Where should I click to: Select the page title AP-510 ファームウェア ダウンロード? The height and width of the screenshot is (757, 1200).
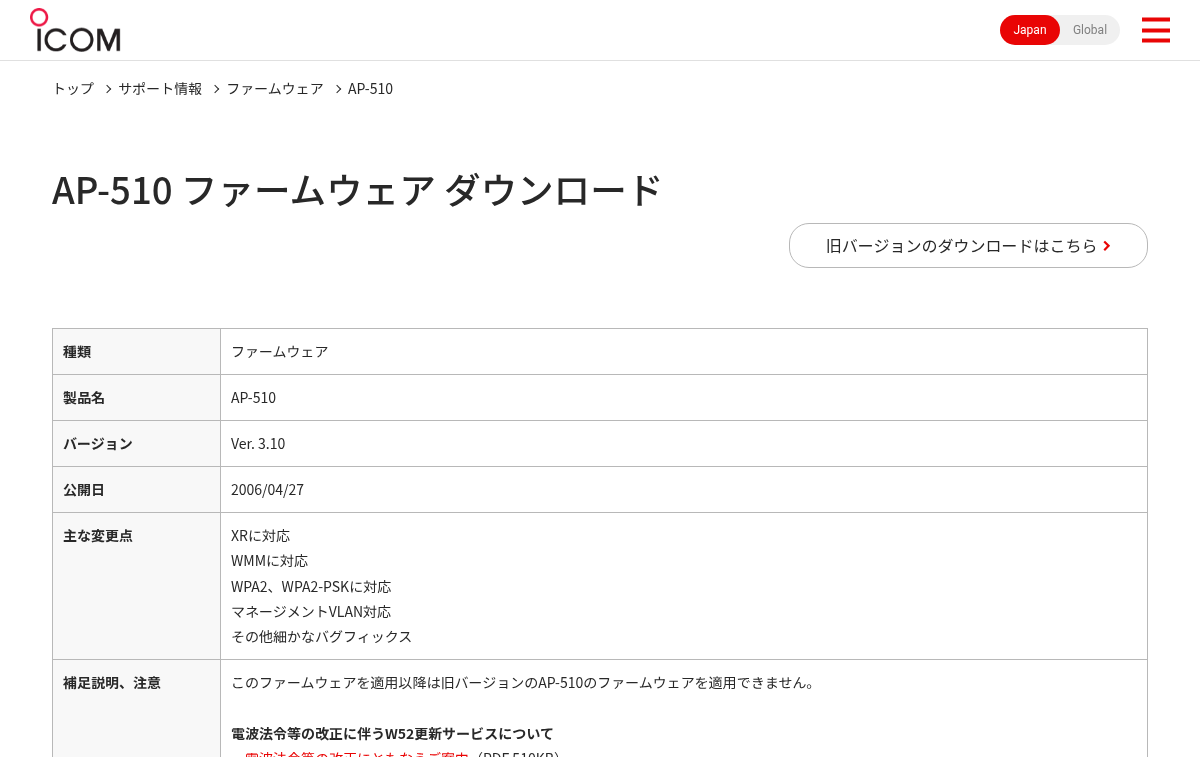357,190
